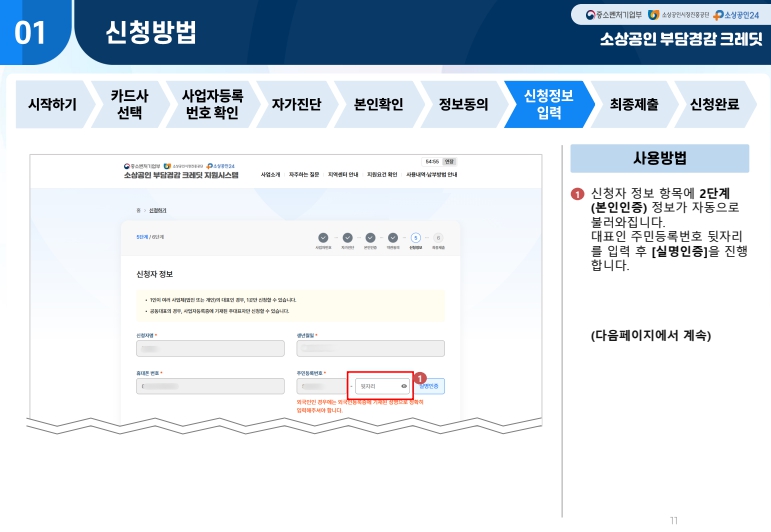Image resolution: width=771 pixels, height=532 pixels.
Task: Select the 본인확인 step tab
Action: [x=379, y=104]
